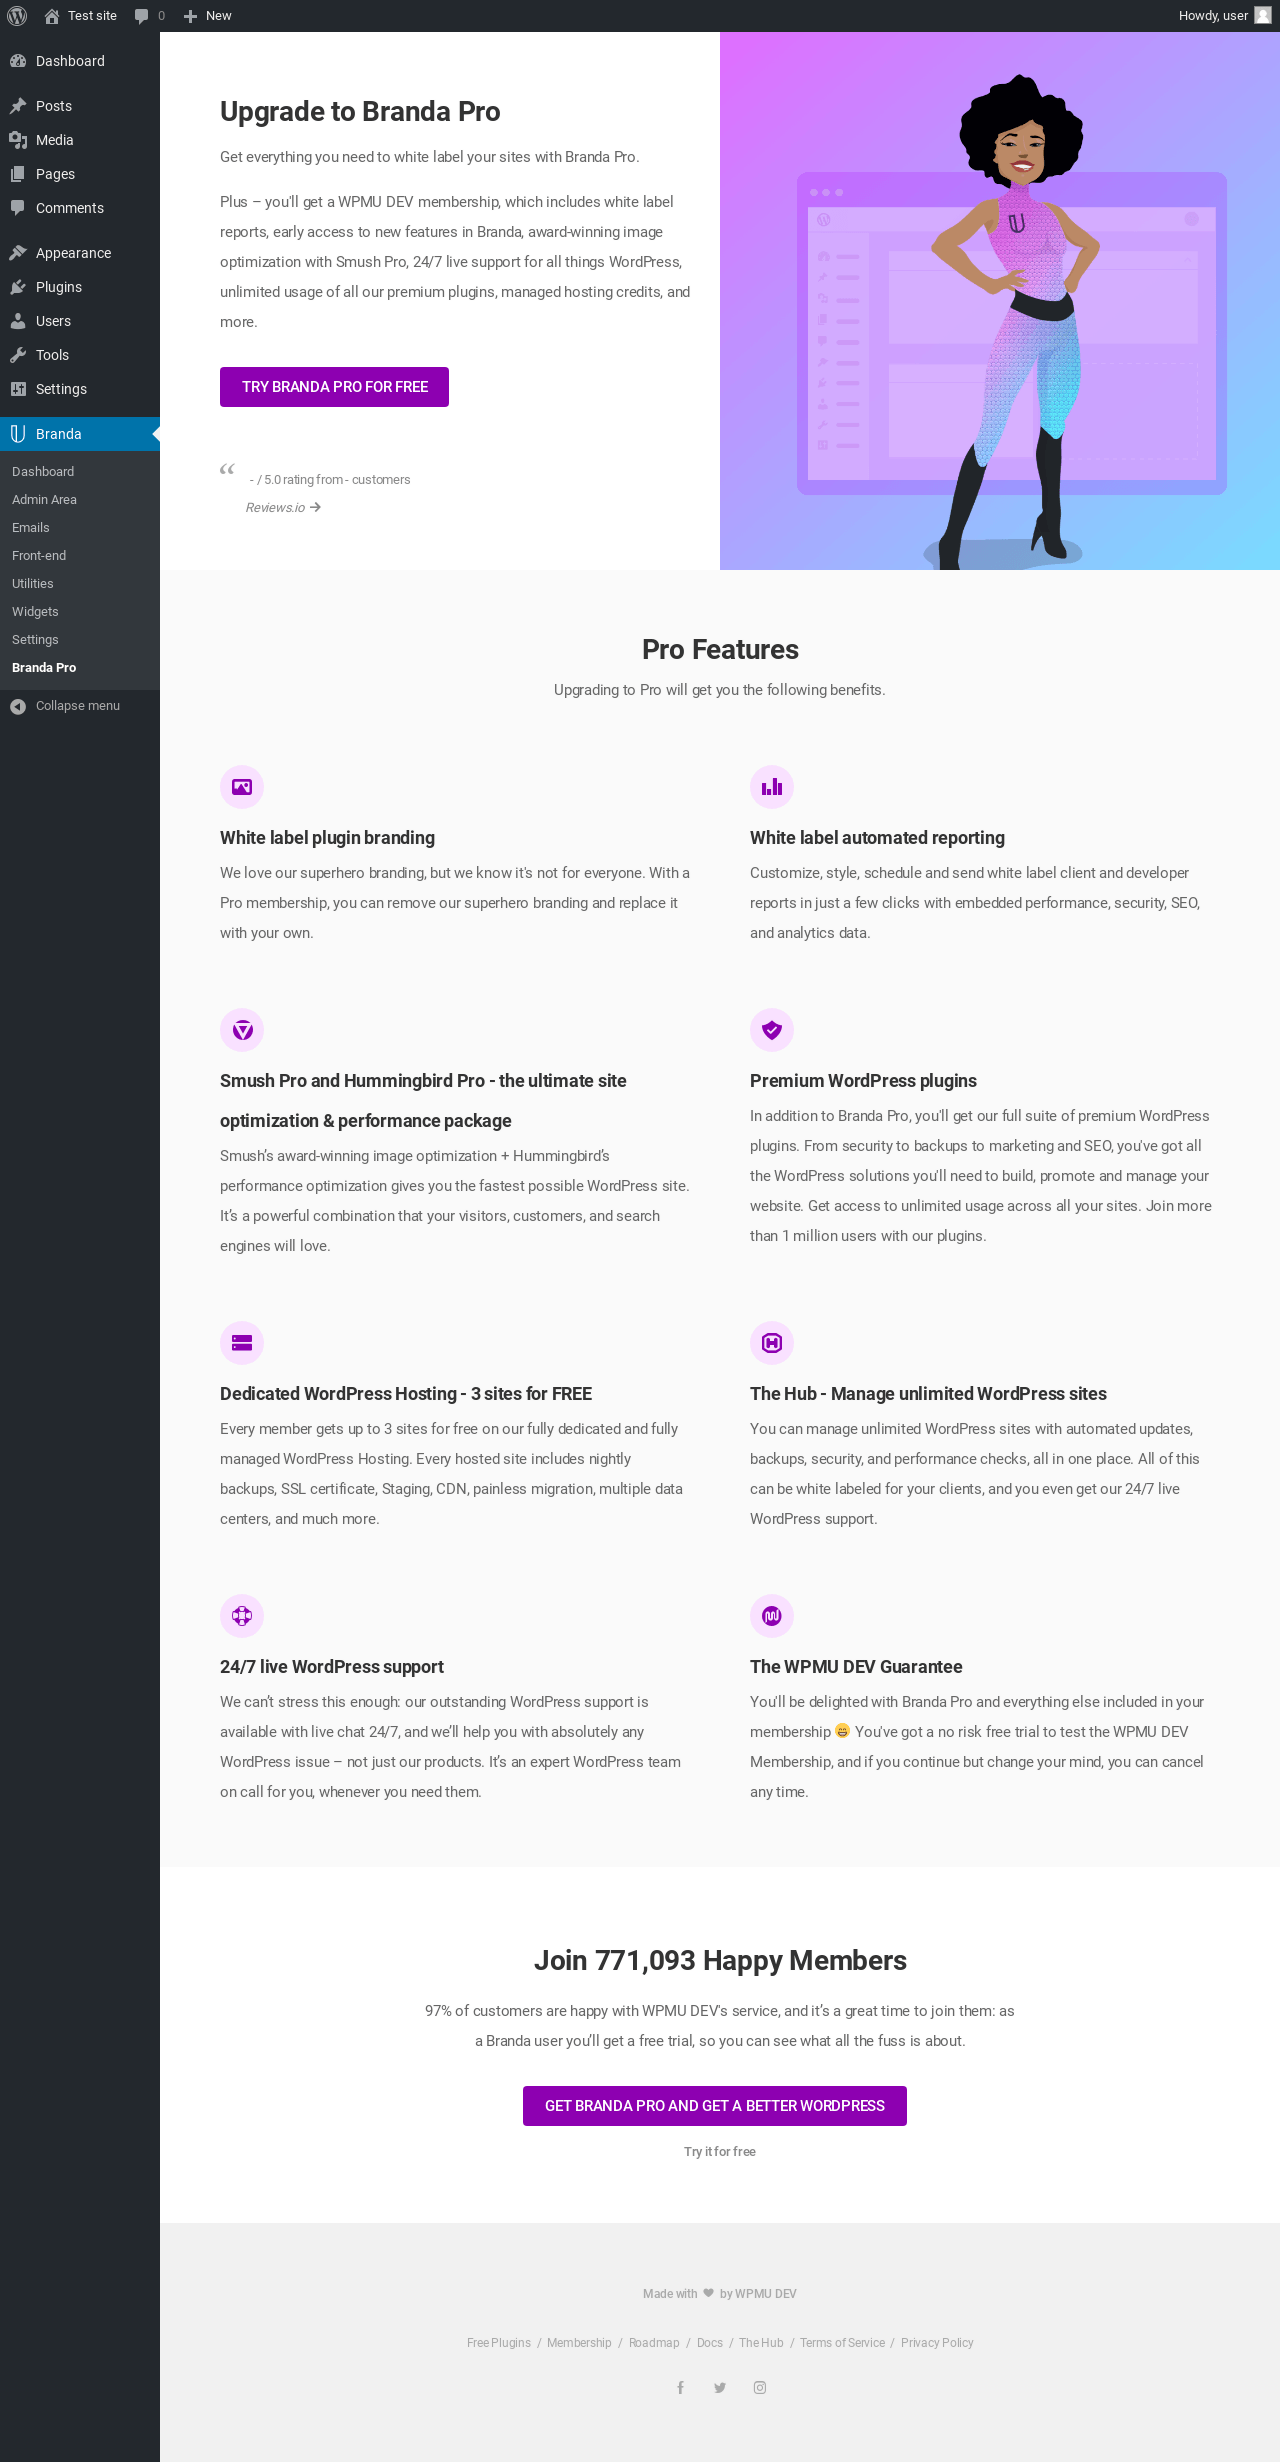The width and height of the screenshot is (1280, 2462).
Task: Click the Plugins icon in sidebar
Action: pos(18,287)
